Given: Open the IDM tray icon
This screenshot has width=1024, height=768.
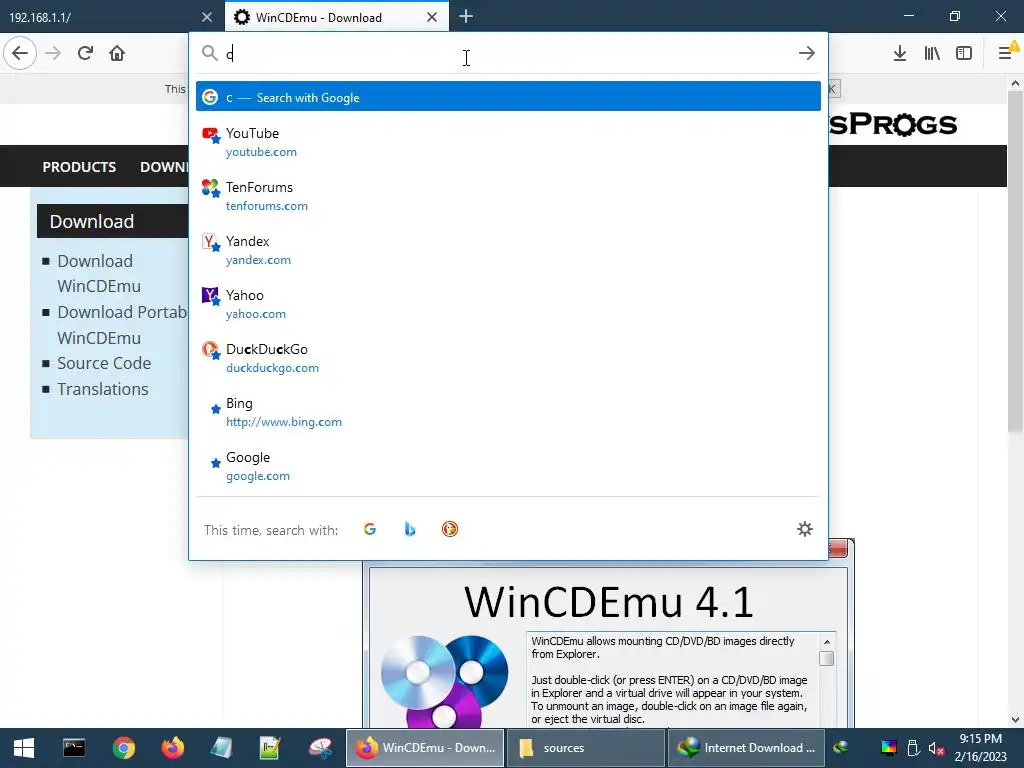Looking at the screenshot, I should click(841, 748).
